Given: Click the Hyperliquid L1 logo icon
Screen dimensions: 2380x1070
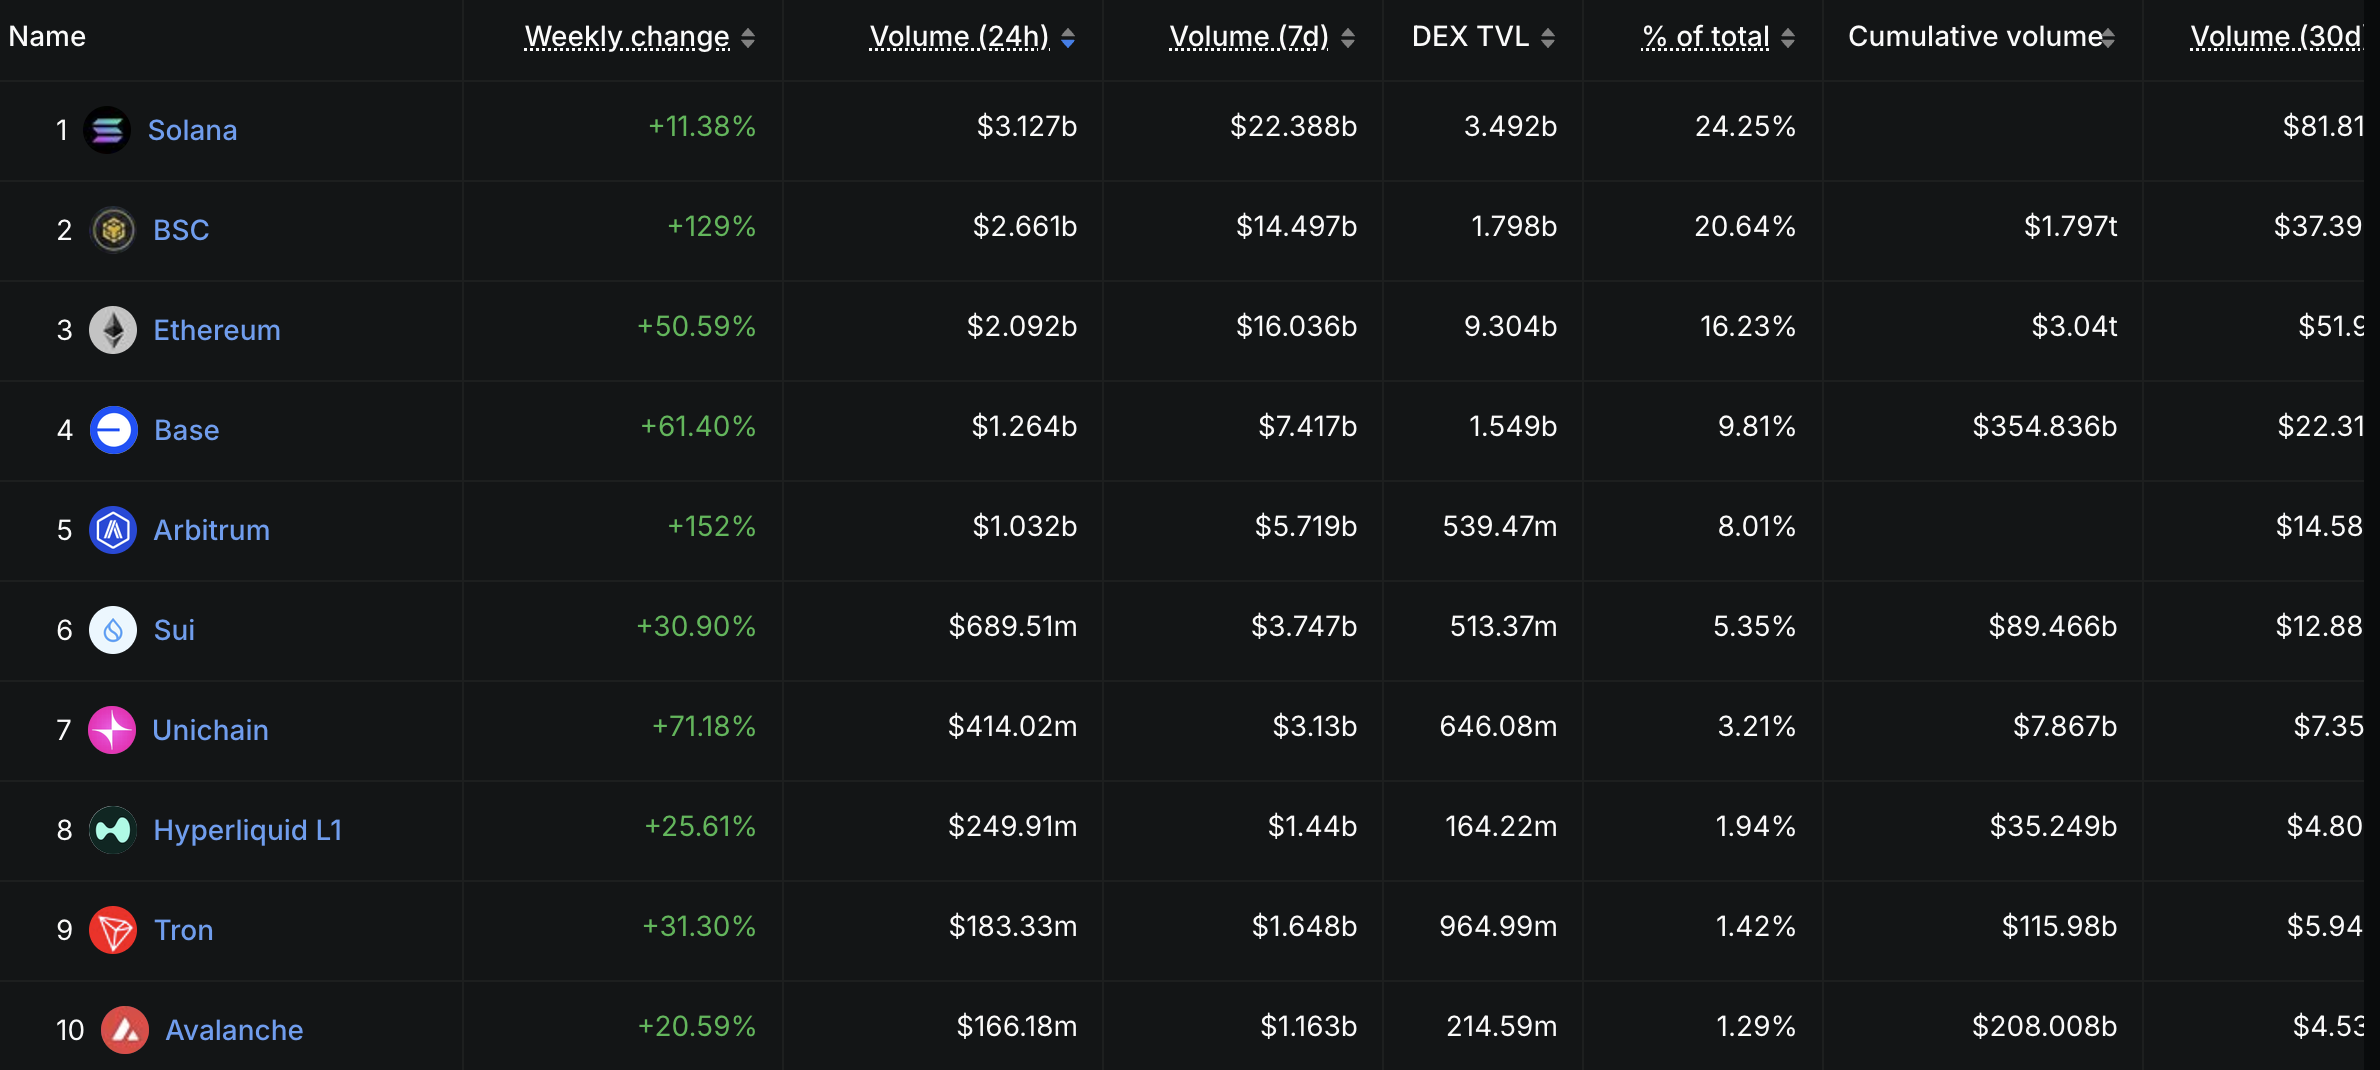Looking at the screenshot, I should [x=113, y=830].
